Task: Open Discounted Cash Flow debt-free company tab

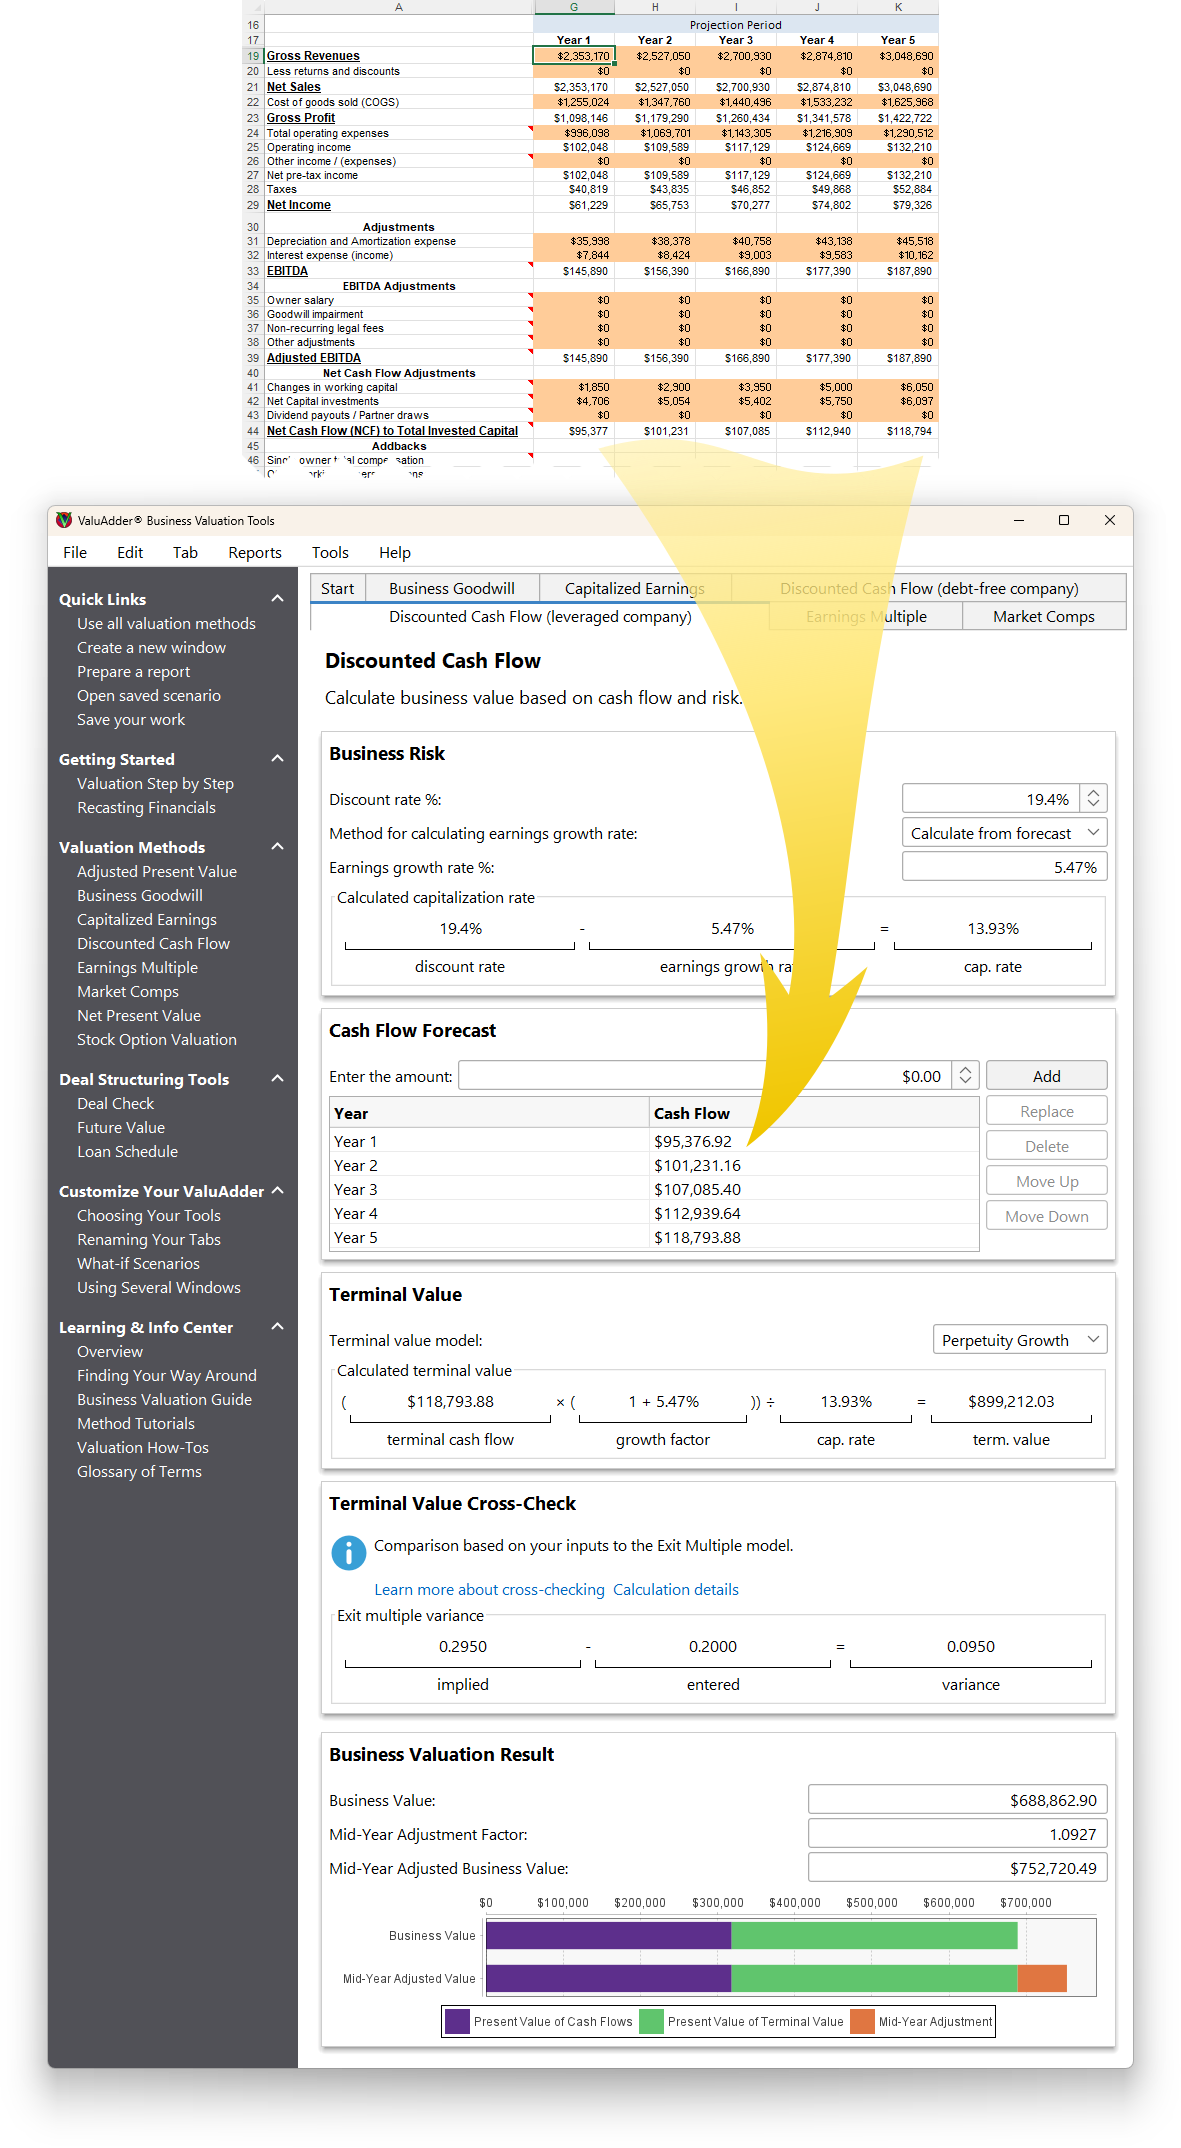Action: tap(929, 588)
